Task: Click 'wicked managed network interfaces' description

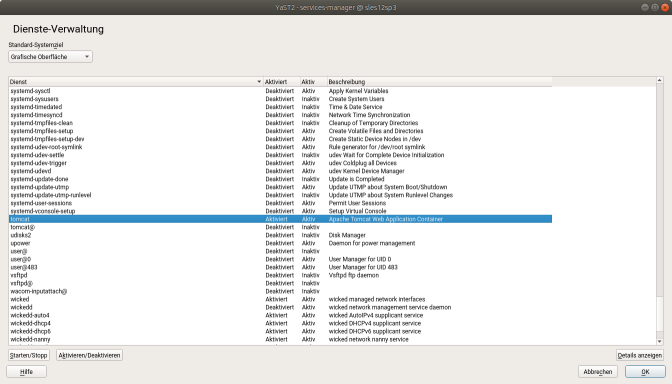Action: click(377, 299)
